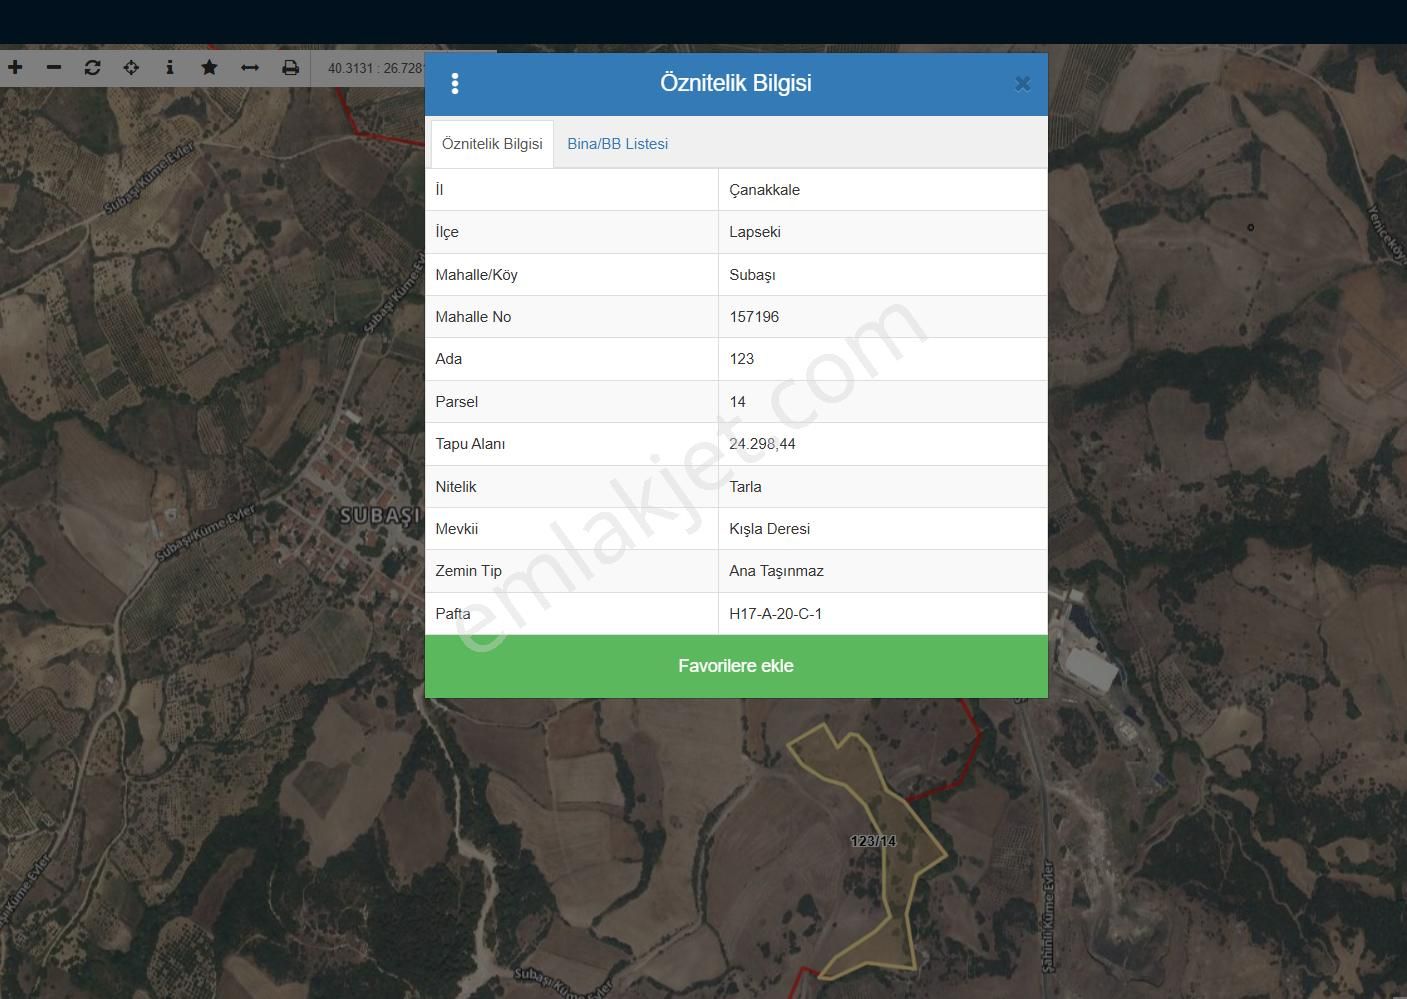Click the Subaşı village value
This screenshot has width=1407, height=999.
pos(752,275)
